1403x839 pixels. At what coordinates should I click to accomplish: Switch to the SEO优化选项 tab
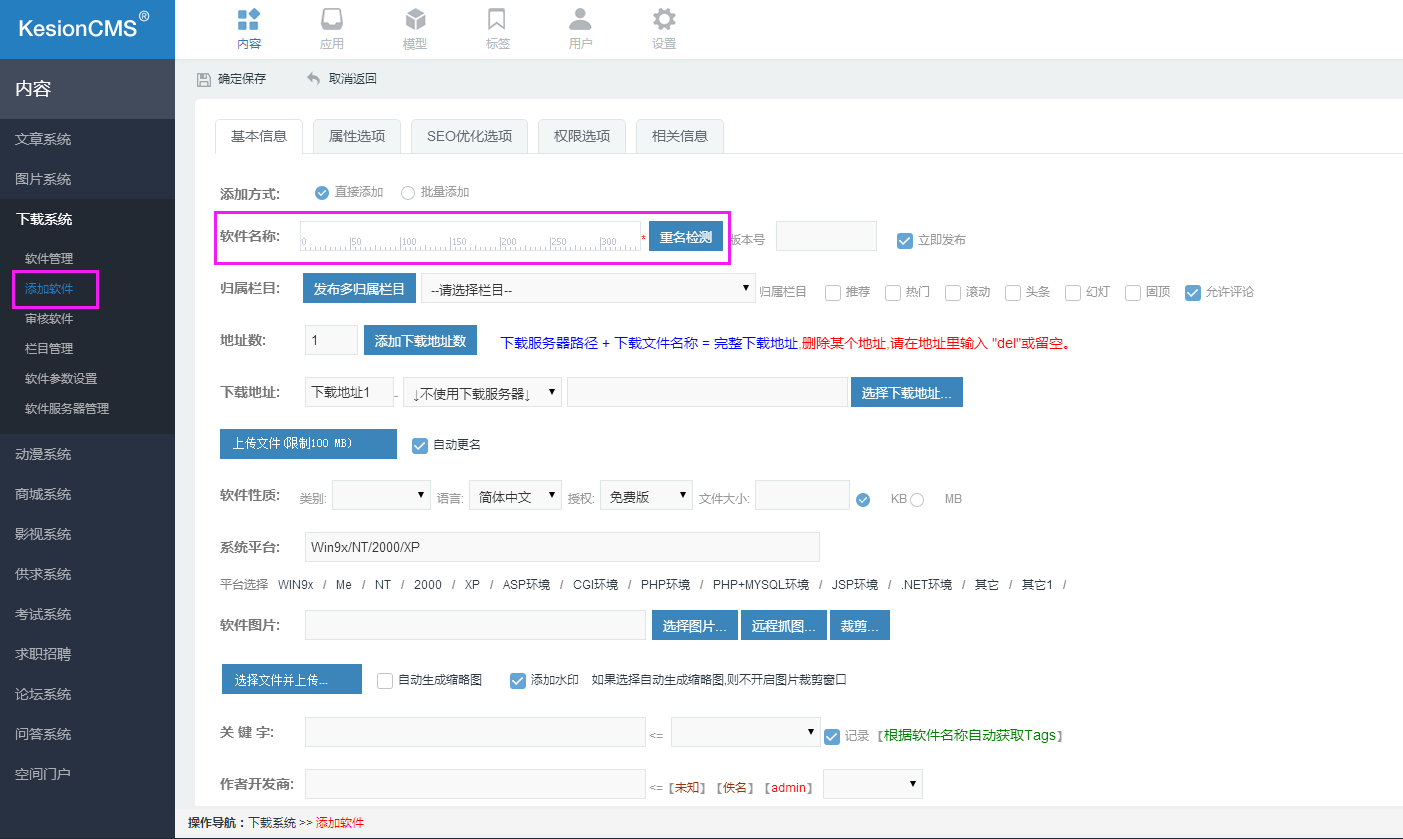click(x=468, y=136)
